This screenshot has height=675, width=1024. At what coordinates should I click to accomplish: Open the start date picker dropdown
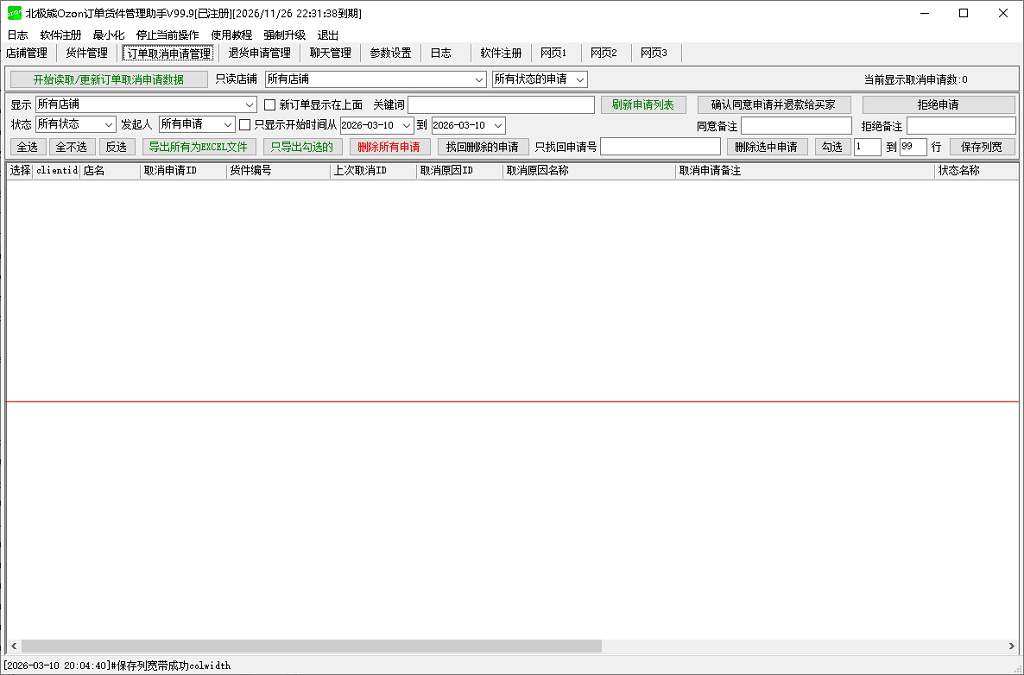[405, 125]
